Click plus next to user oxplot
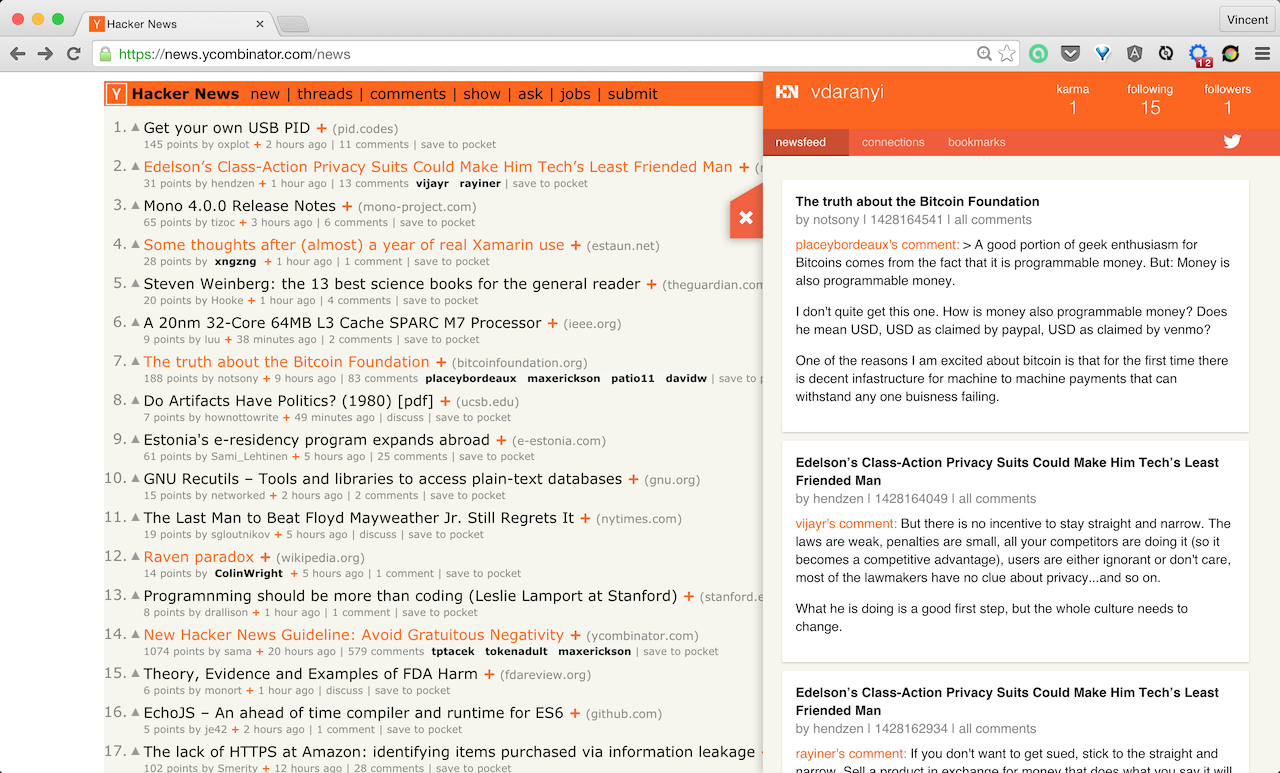This screenshot has width=1280, height=773. pyautogui.click(x=257, y=144)
